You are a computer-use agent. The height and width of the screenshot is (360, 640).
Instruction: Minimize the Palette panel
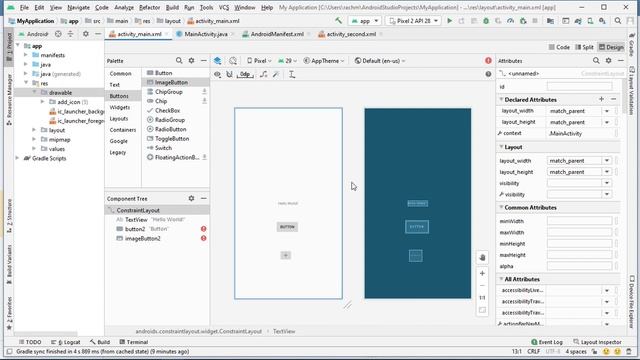coord(204,60)
